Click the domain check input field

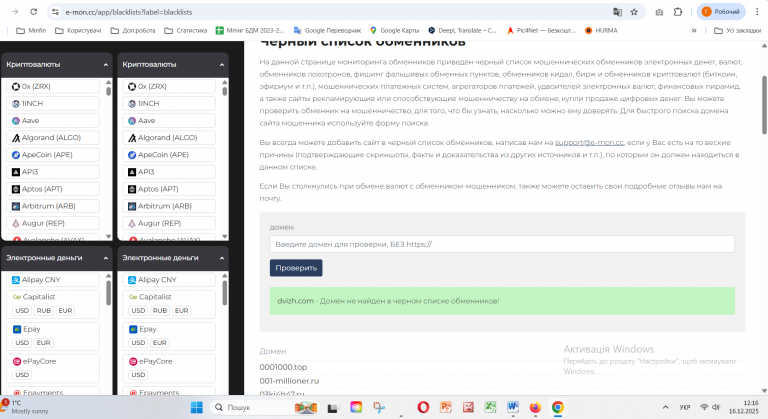[x=502, y=244]
